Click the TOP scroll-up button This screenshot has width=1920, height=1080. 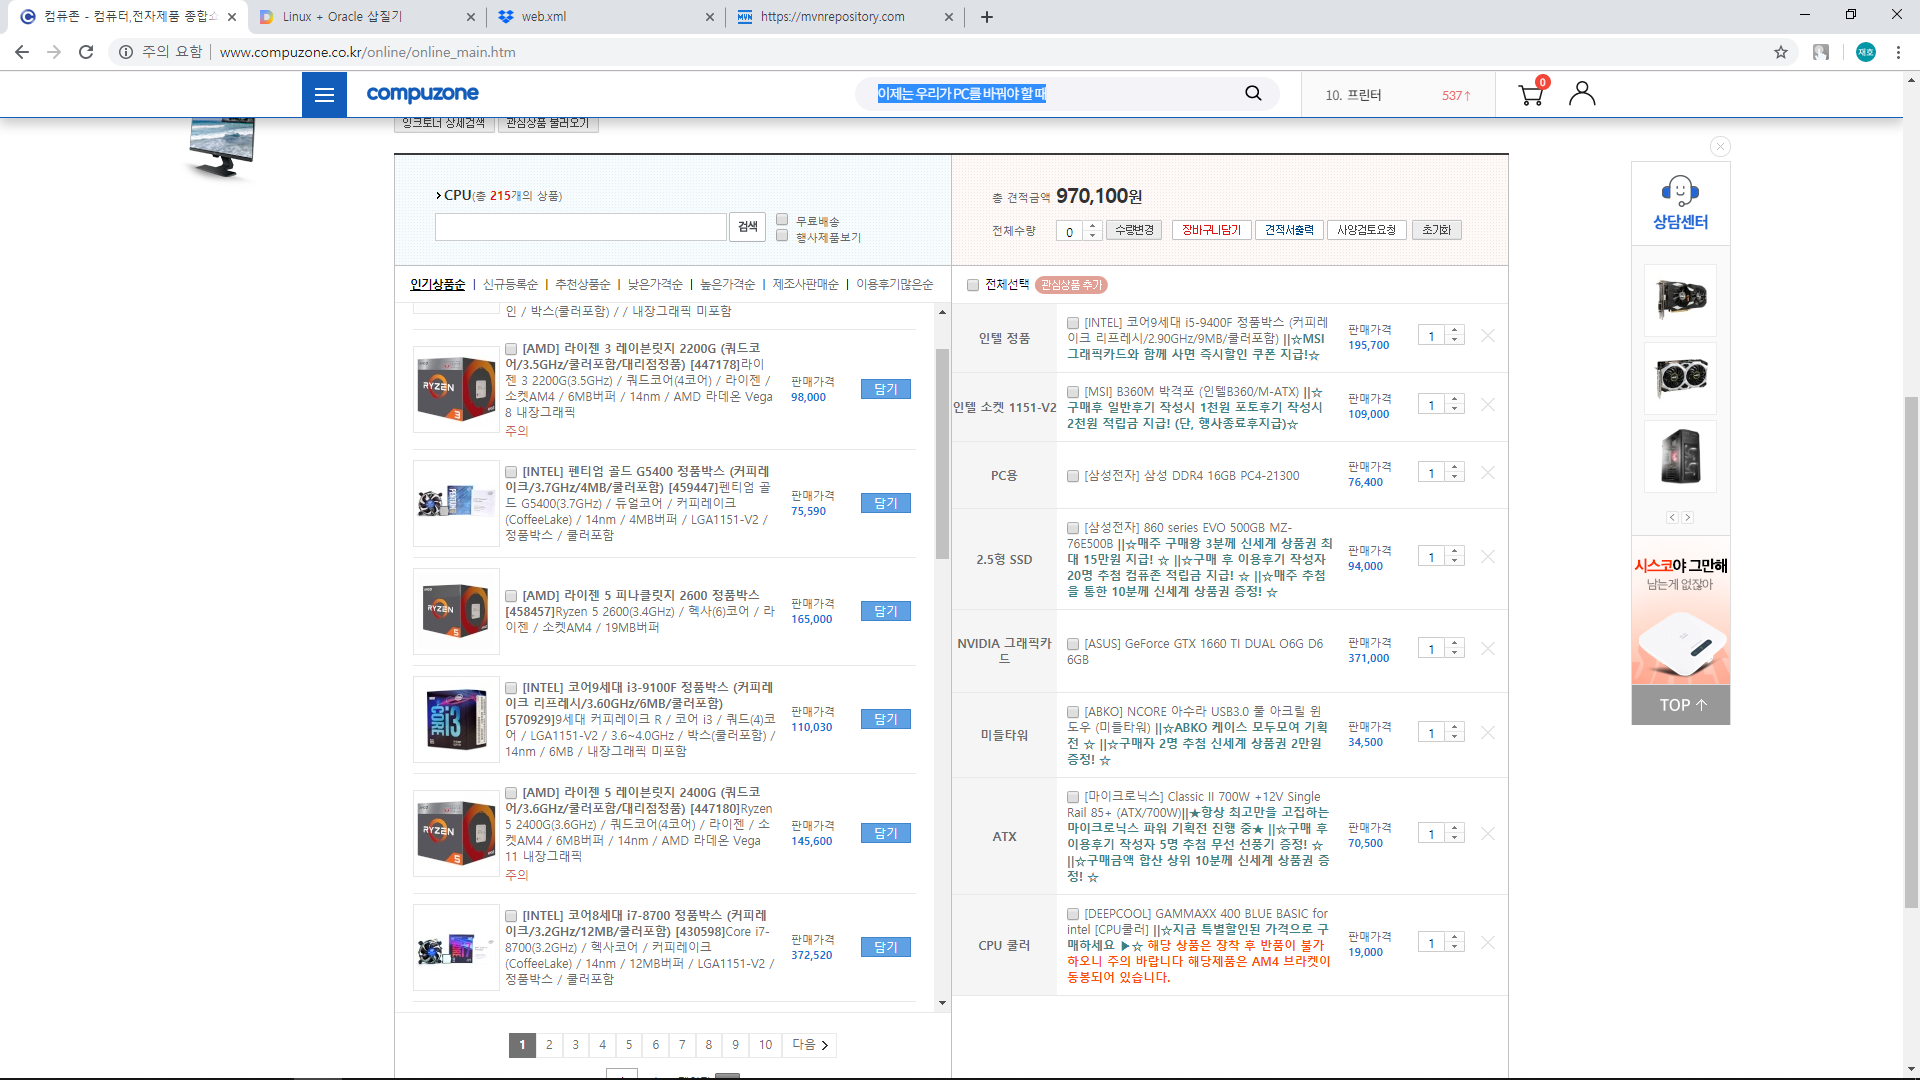[x=1681, y=705]
